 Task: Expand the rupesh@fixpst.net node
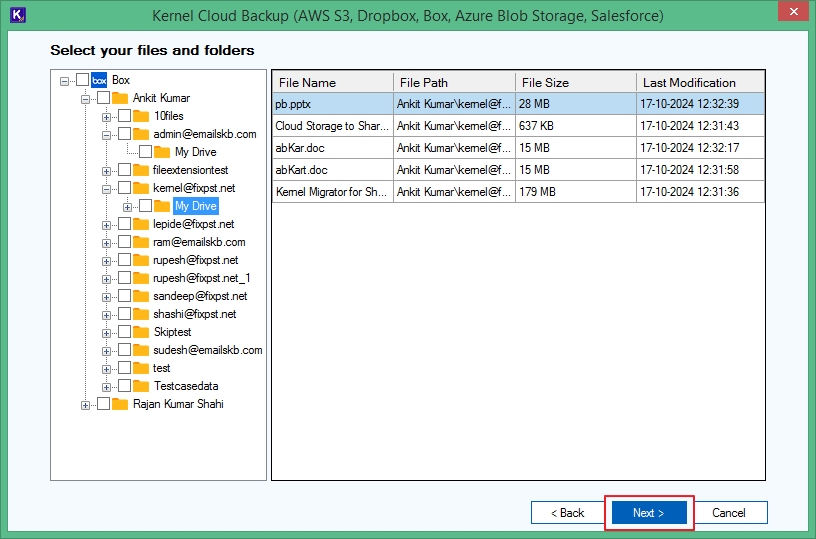point(106,261)
